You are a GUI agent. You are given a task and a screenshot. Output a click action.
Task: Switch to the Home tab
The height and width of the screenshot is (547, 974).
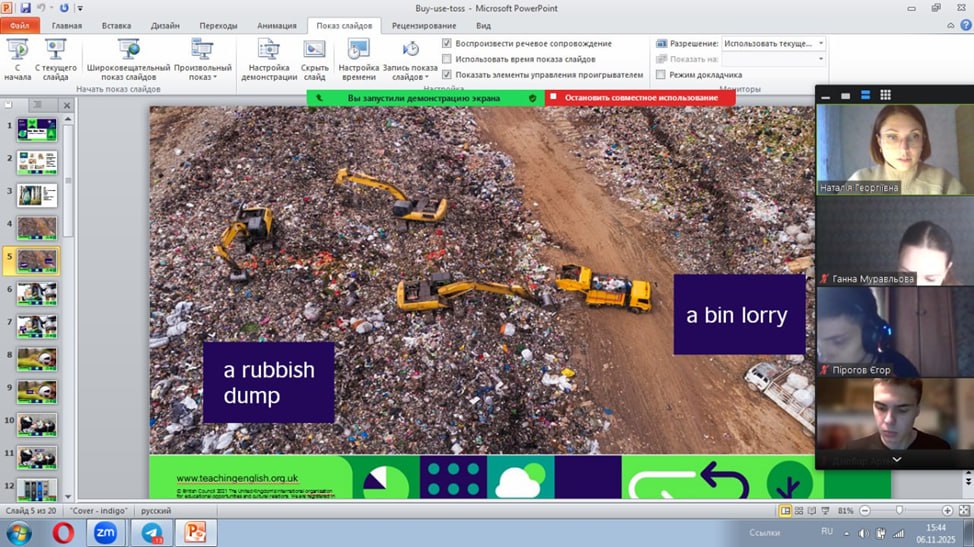(66, 25)
